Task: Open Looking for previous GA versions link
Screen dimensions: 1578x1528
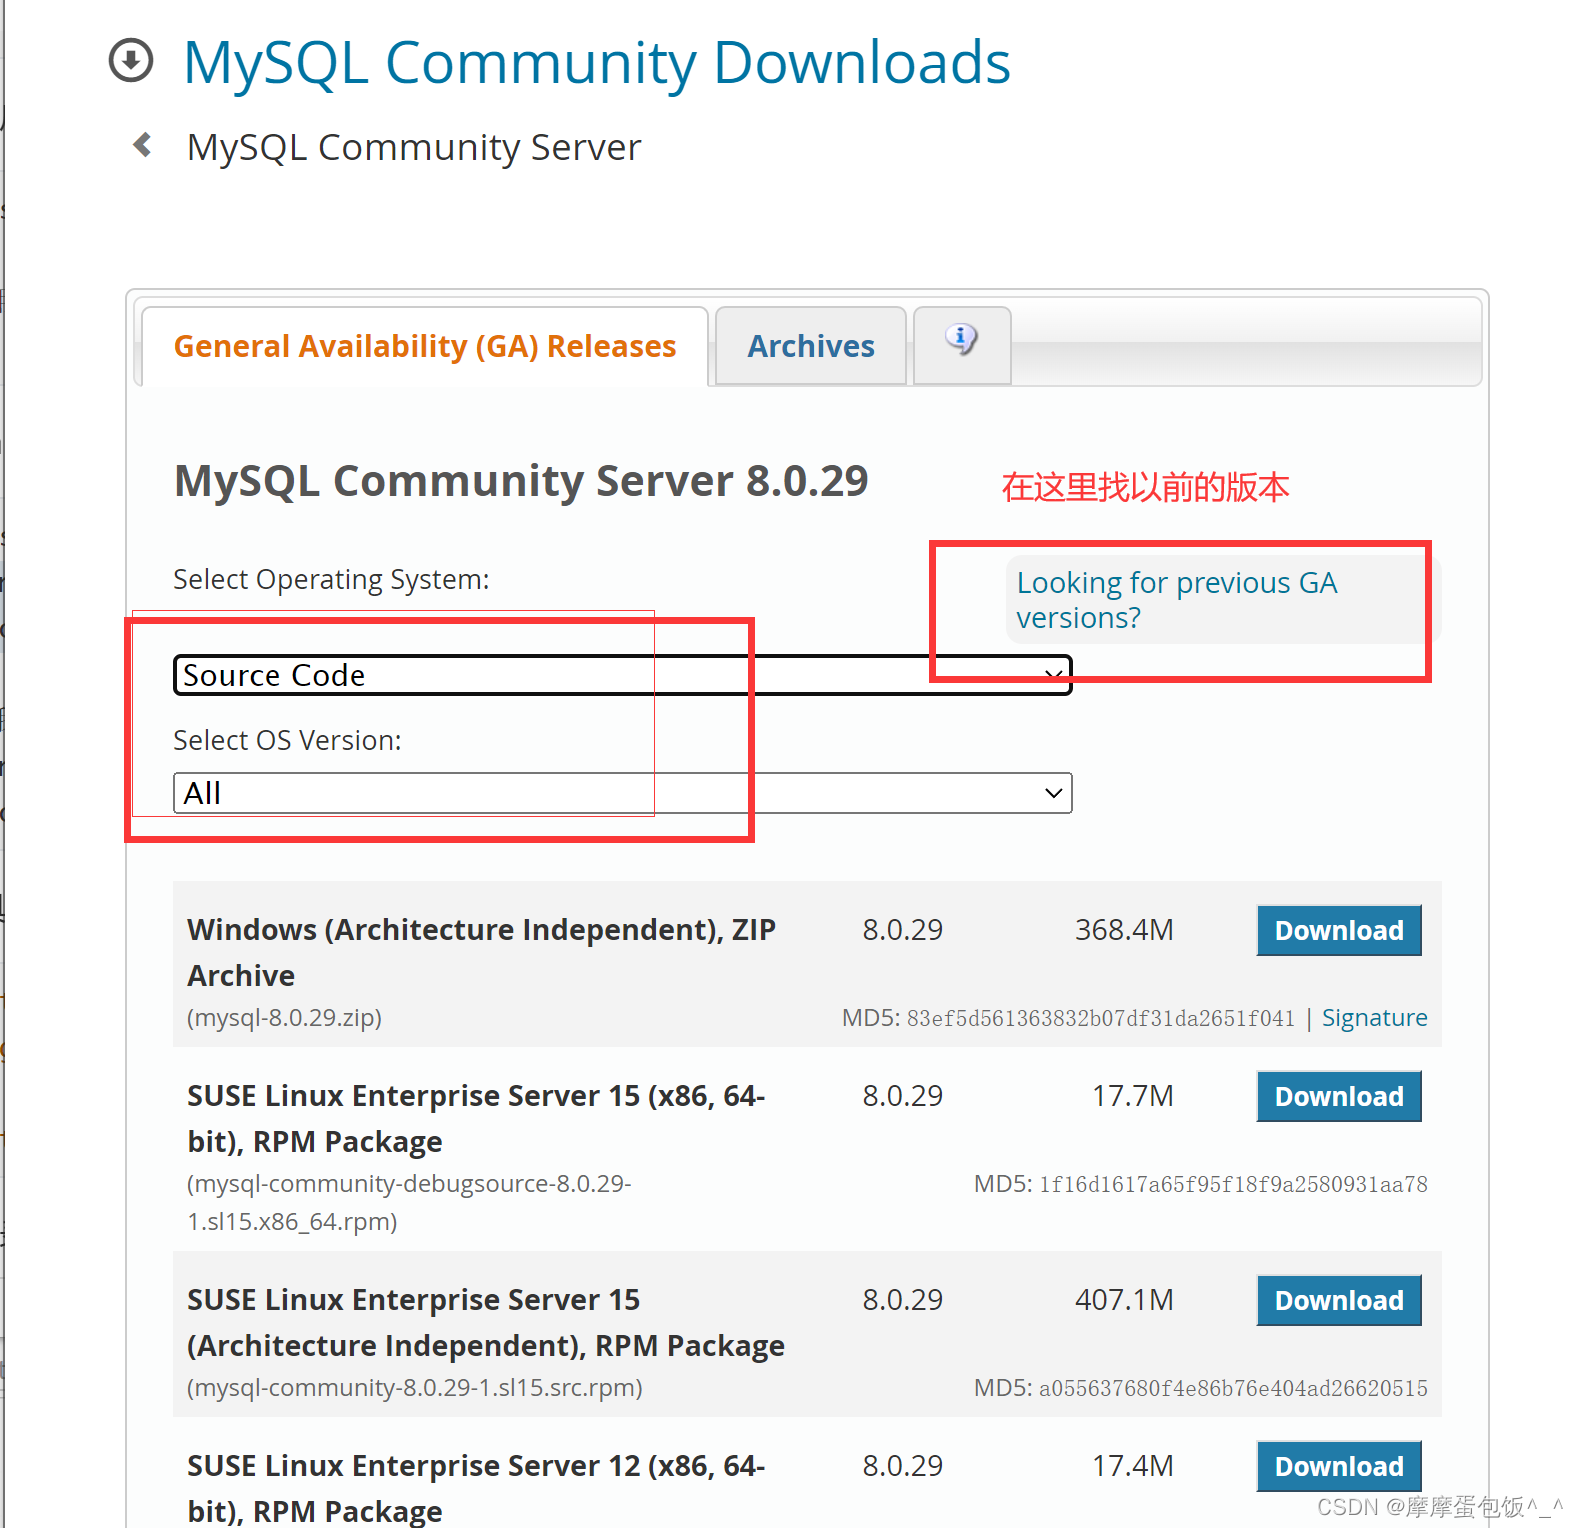Action: pos(1177,600)
